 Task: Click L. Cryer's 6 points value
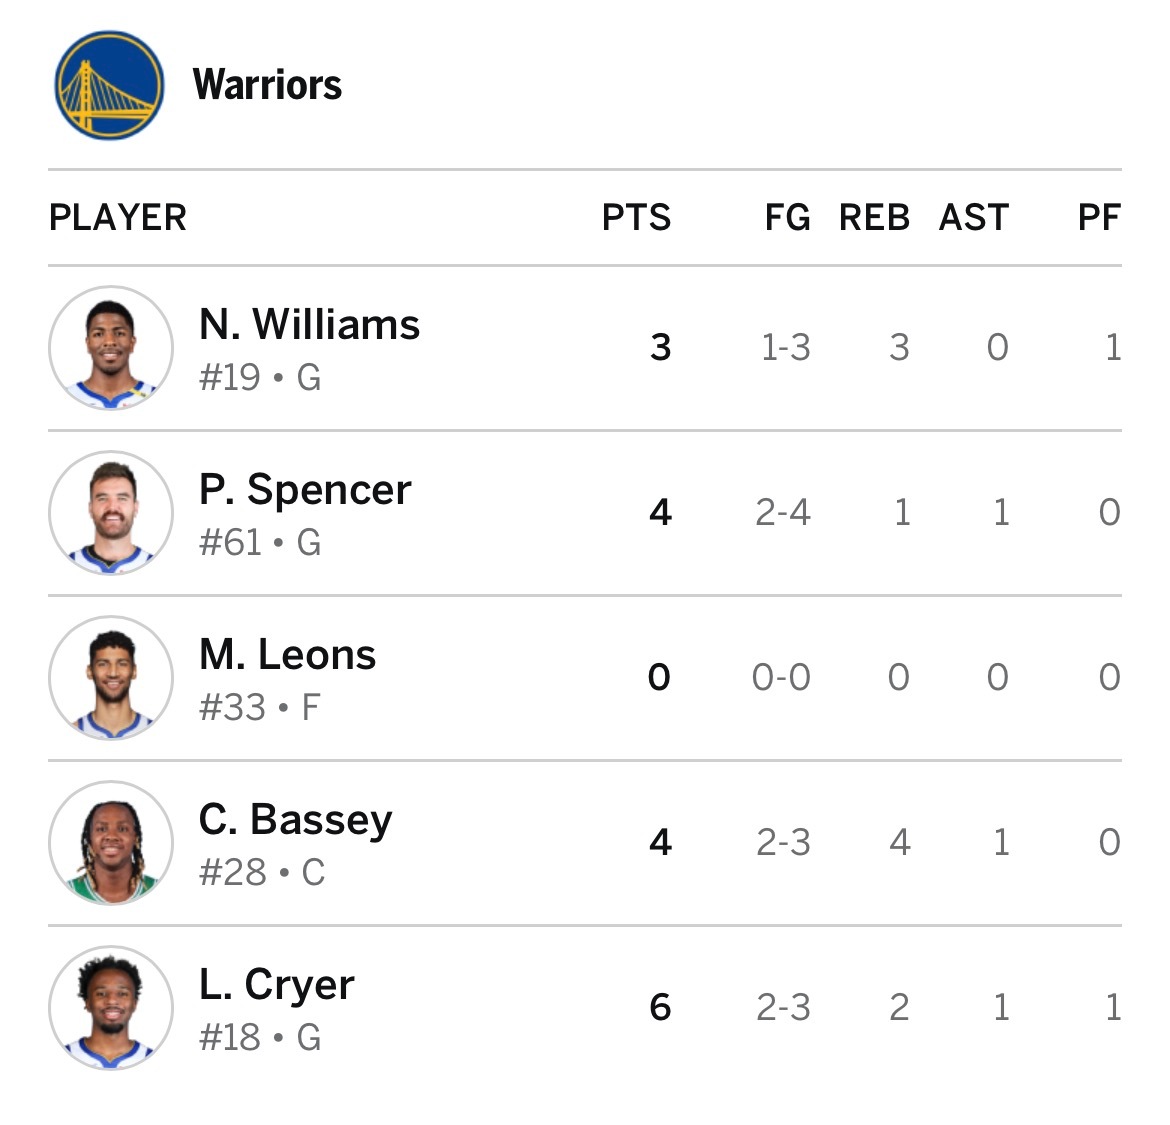[x=660, y=1008]
